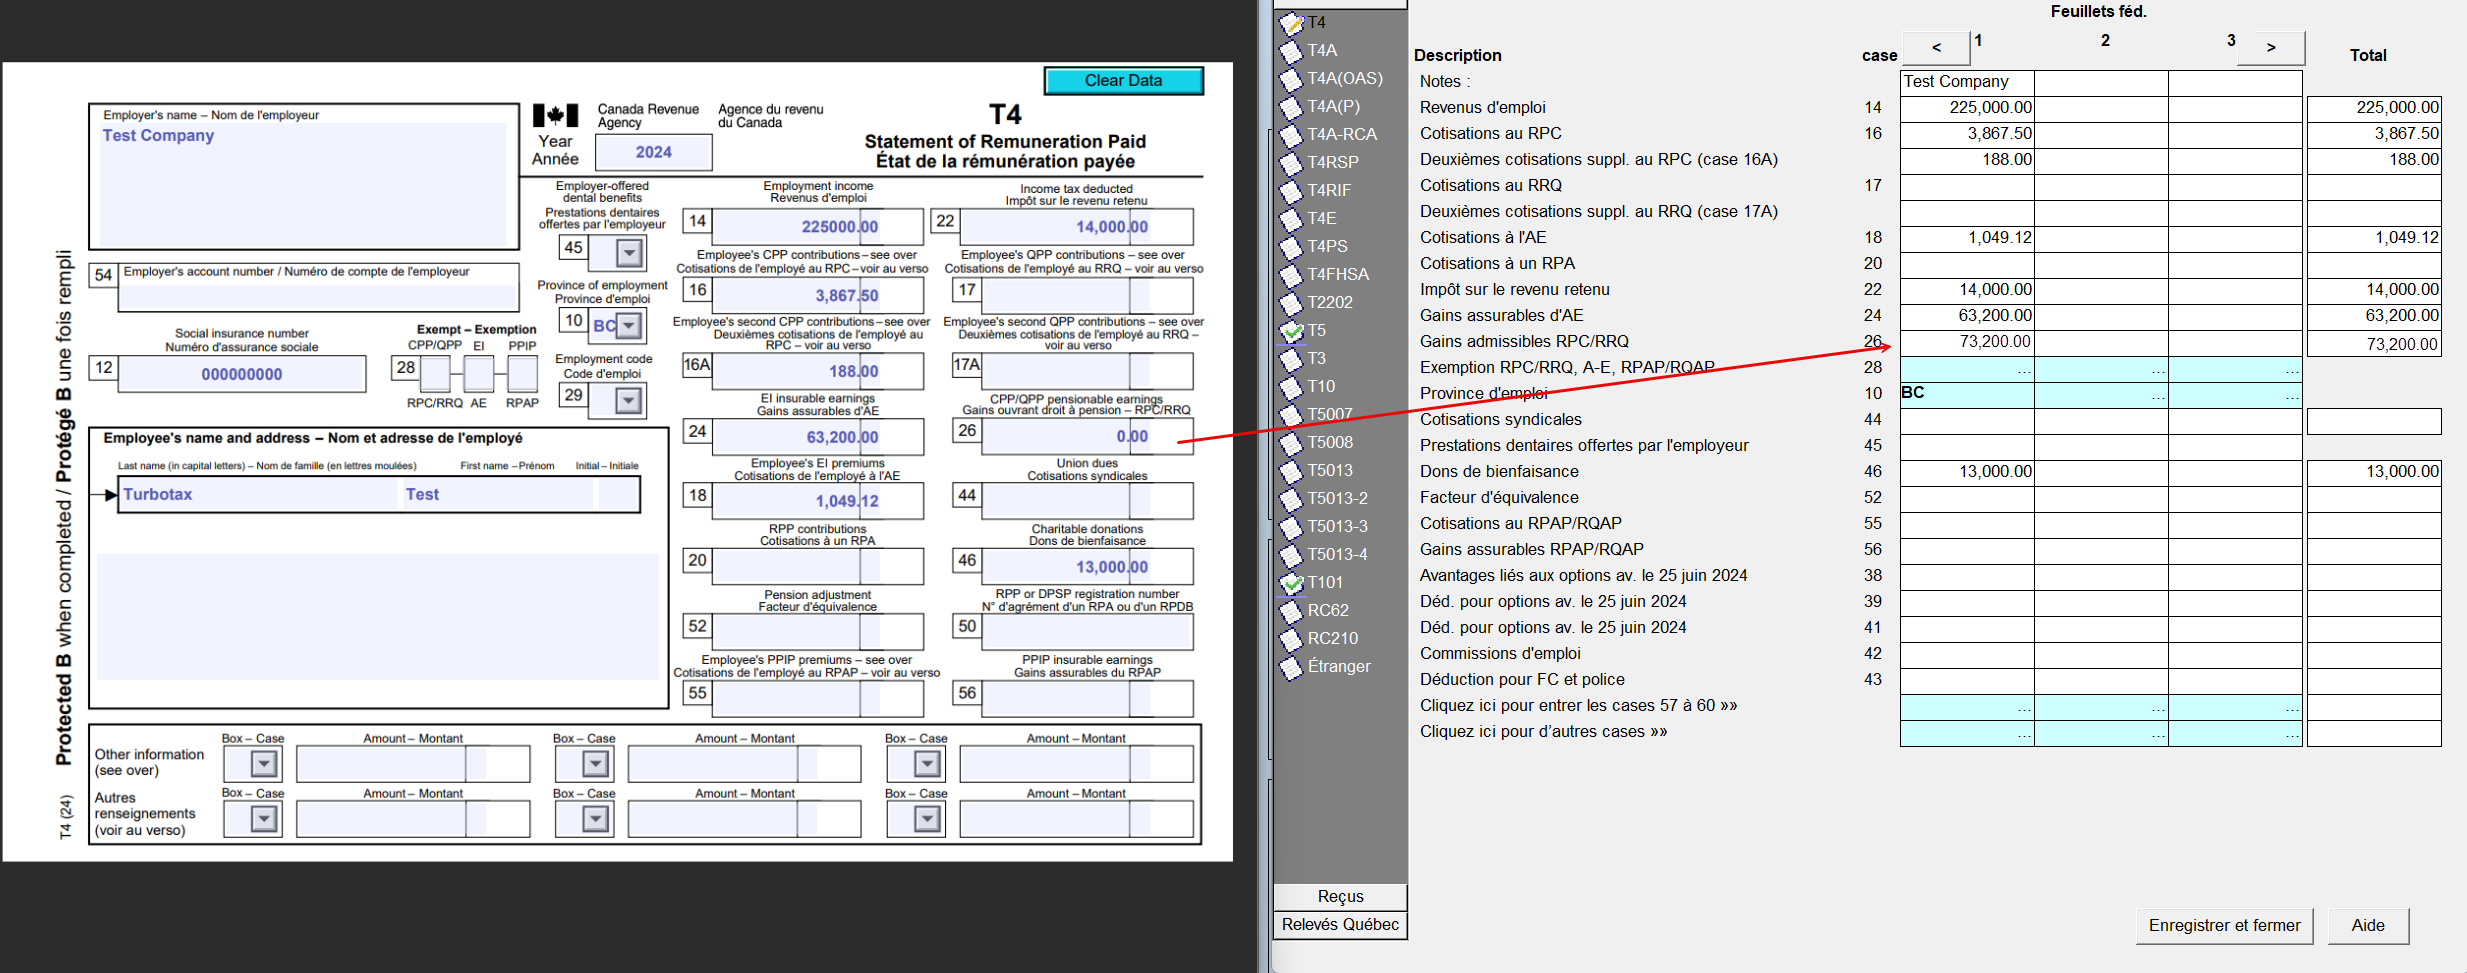Screen dimensions: 2467x973
Task: Select the T4A(P) slip icon
Action: (1292, 107)
